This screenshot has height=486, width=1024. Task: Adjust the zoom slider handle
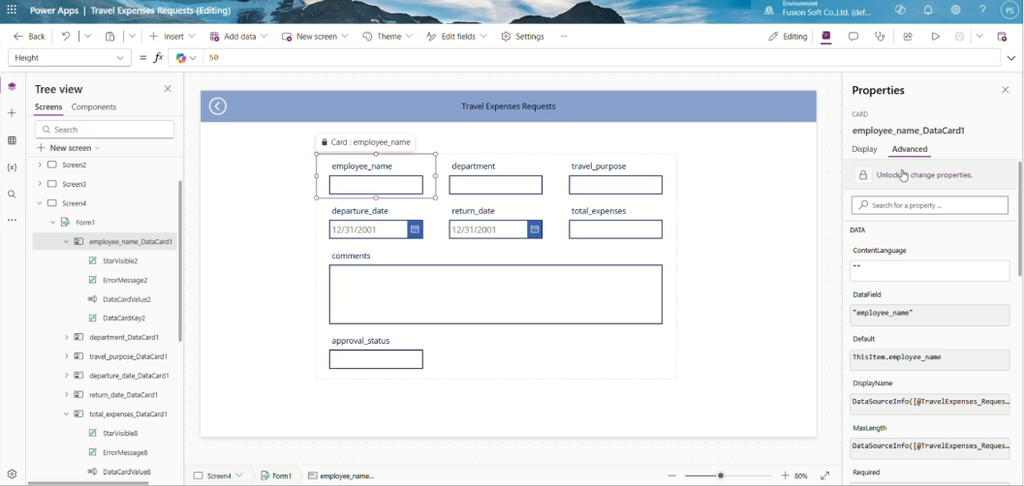pyautogui.click(x=720, y=476)
